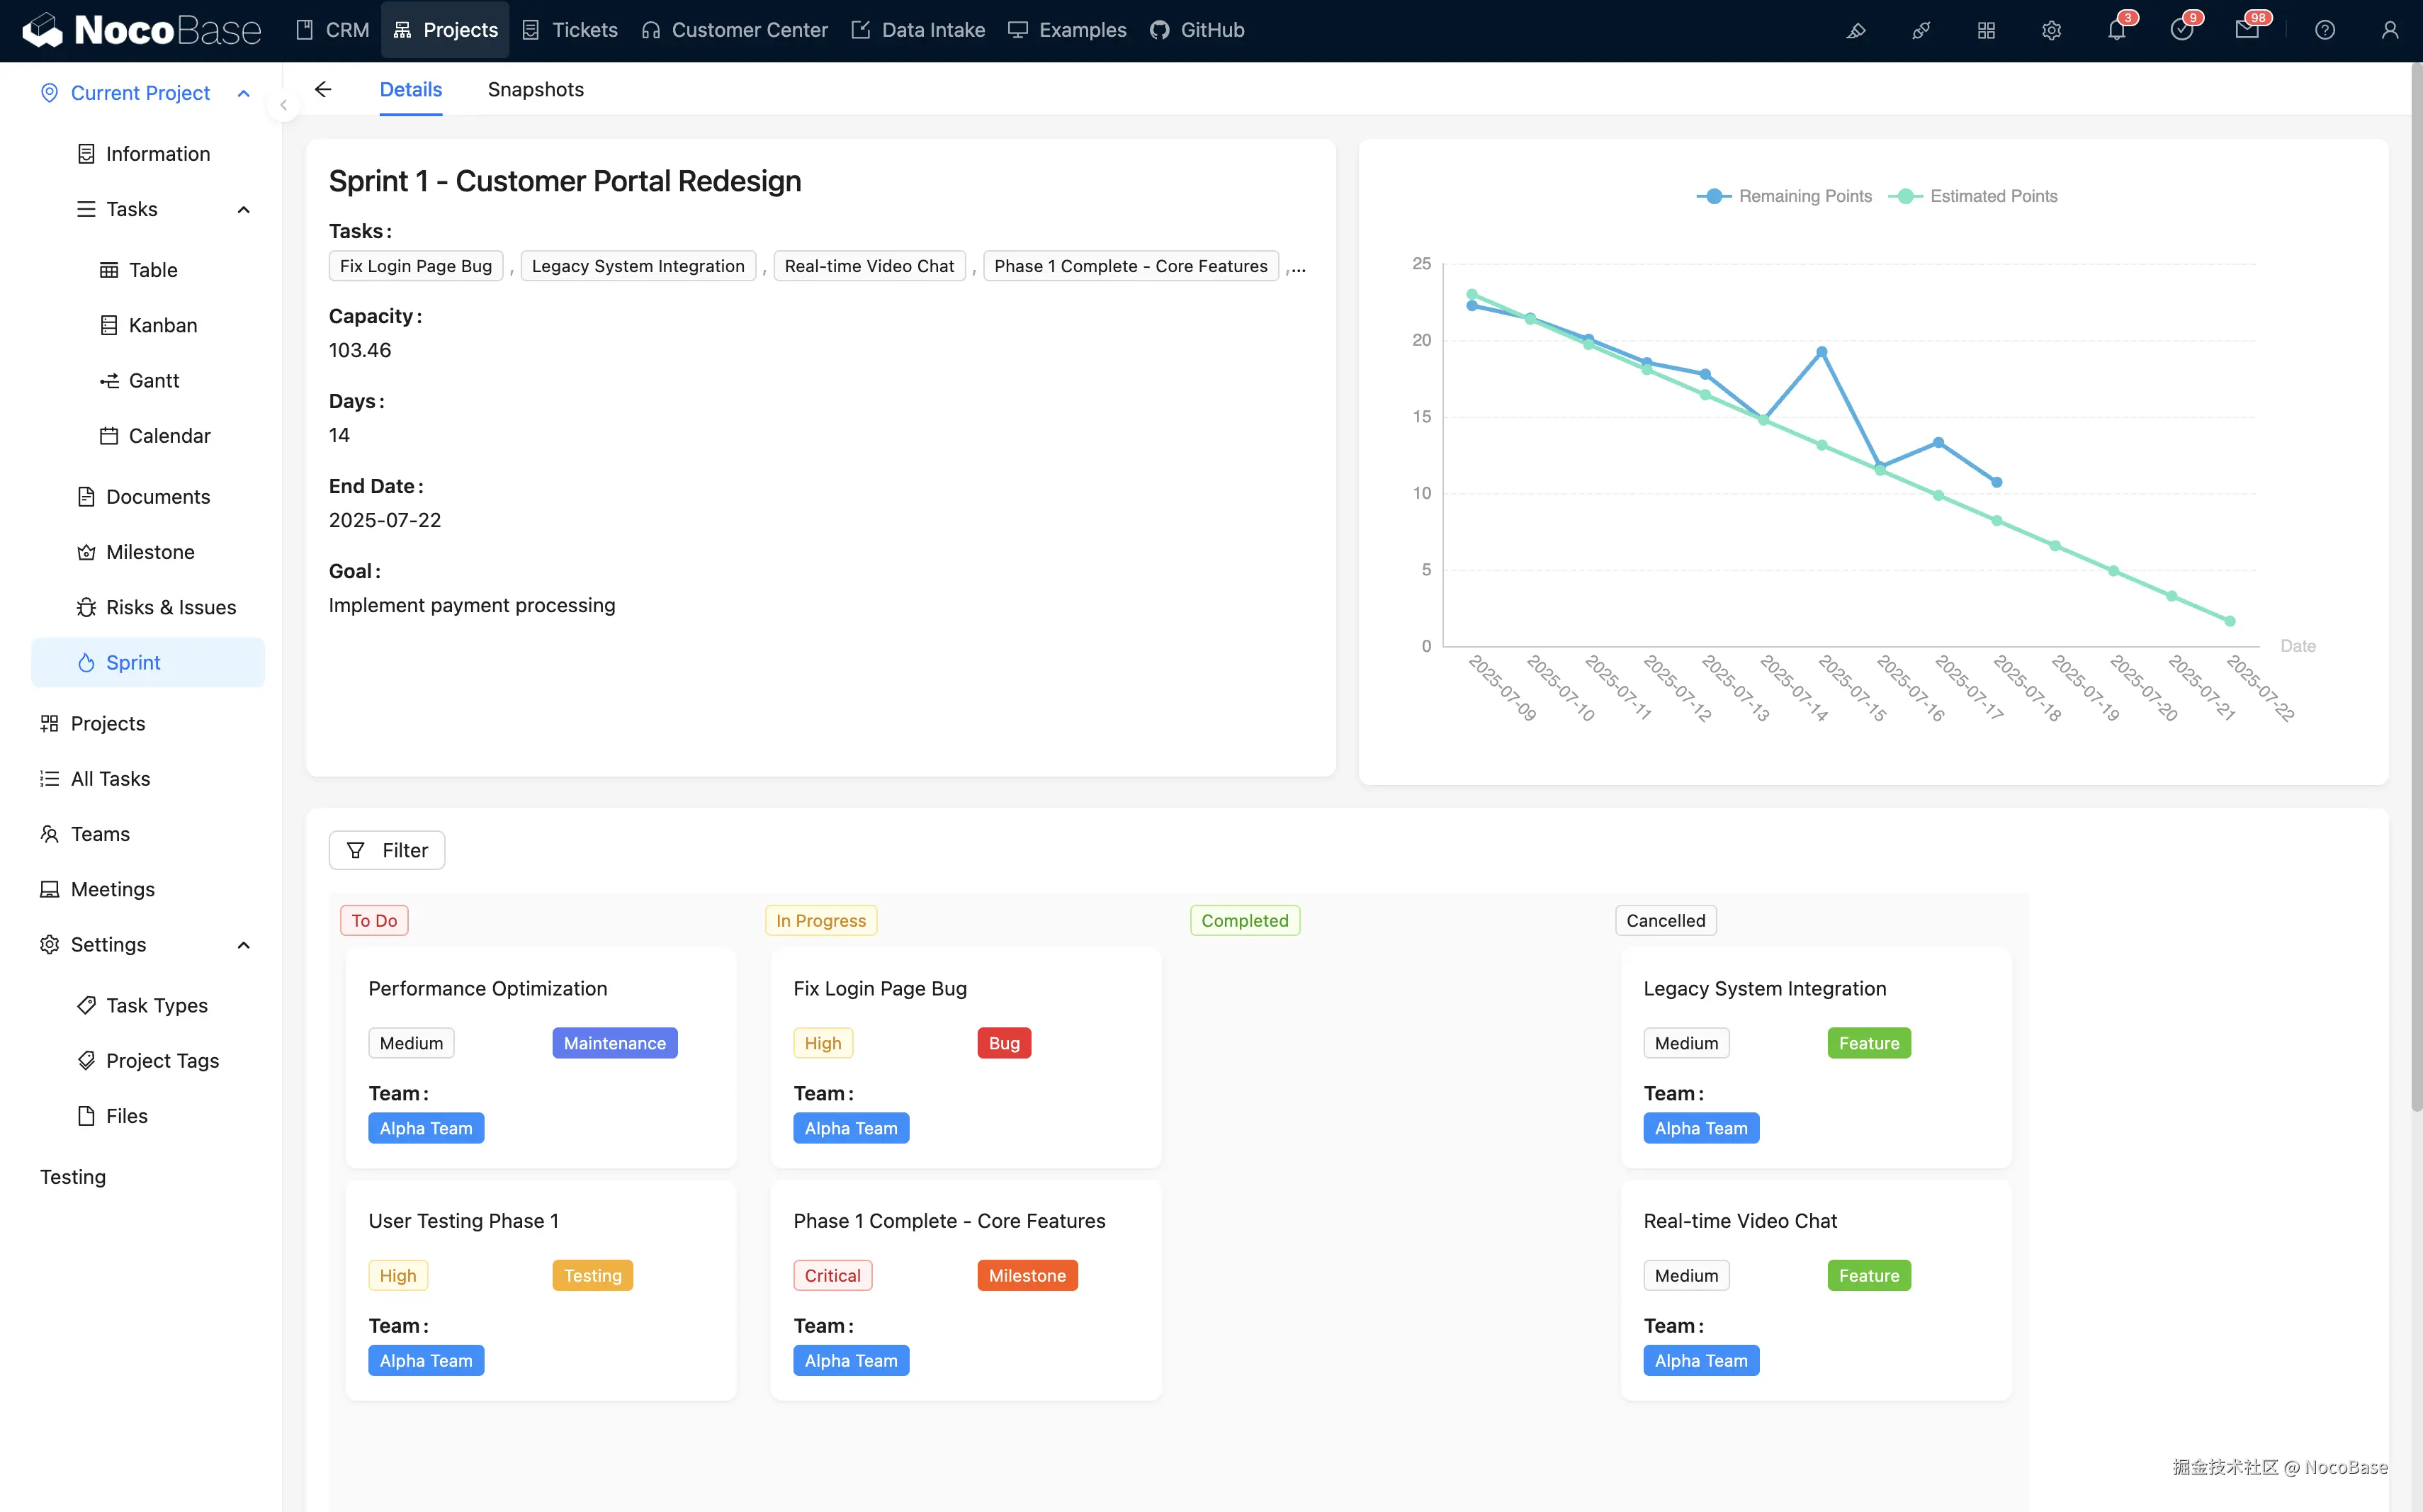The image size is (2423, 1512).
Task: Open the Fix Login Page Bug task tag
Action: pos(416,266)
